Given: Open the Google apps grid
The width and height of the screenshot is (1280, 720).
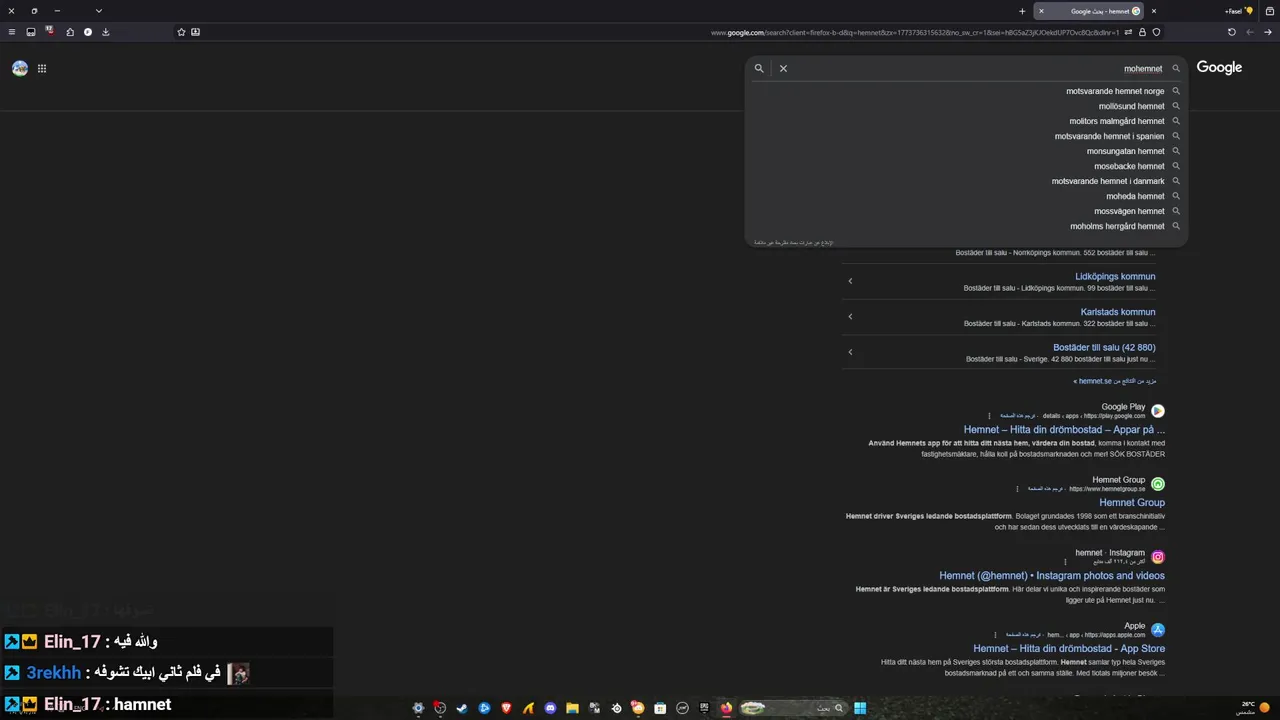Looking at the screenshot, I should pyautogui.click(x=42, y=68).
